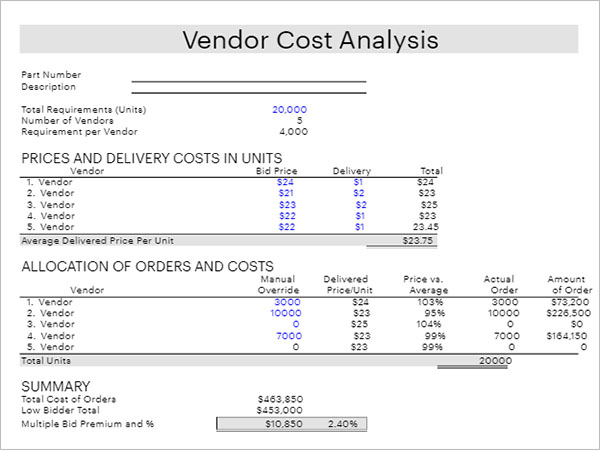Select the $226,500 Amount of Order cell
This screenshot has width=600, height=450.
566,313
